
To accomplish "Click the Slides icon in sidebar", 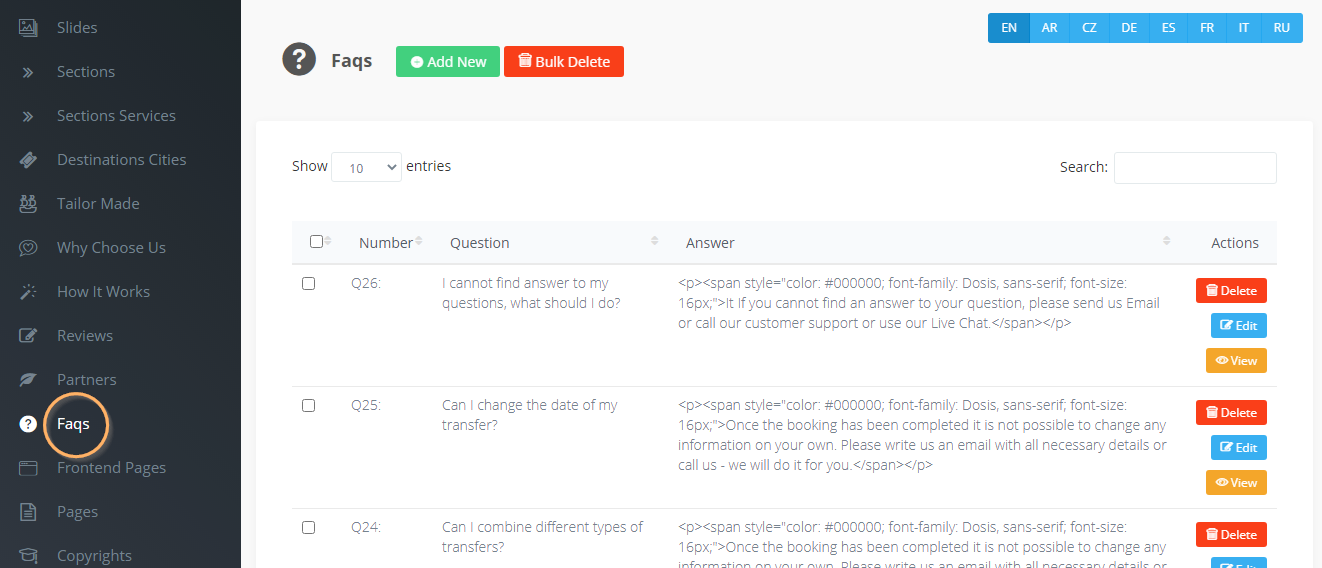I will coord(28,28).
